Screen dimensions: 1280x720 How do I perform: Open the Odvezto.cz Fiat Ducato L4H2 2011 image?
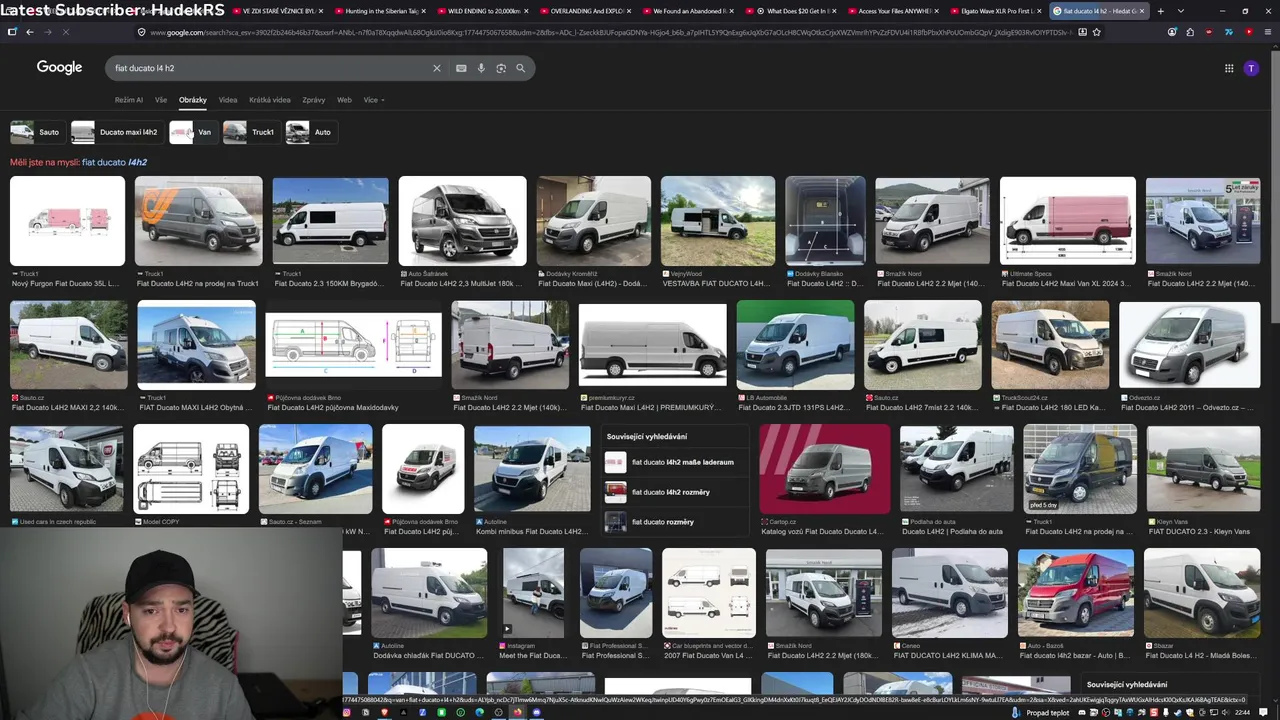click(x=1189, y=345)
